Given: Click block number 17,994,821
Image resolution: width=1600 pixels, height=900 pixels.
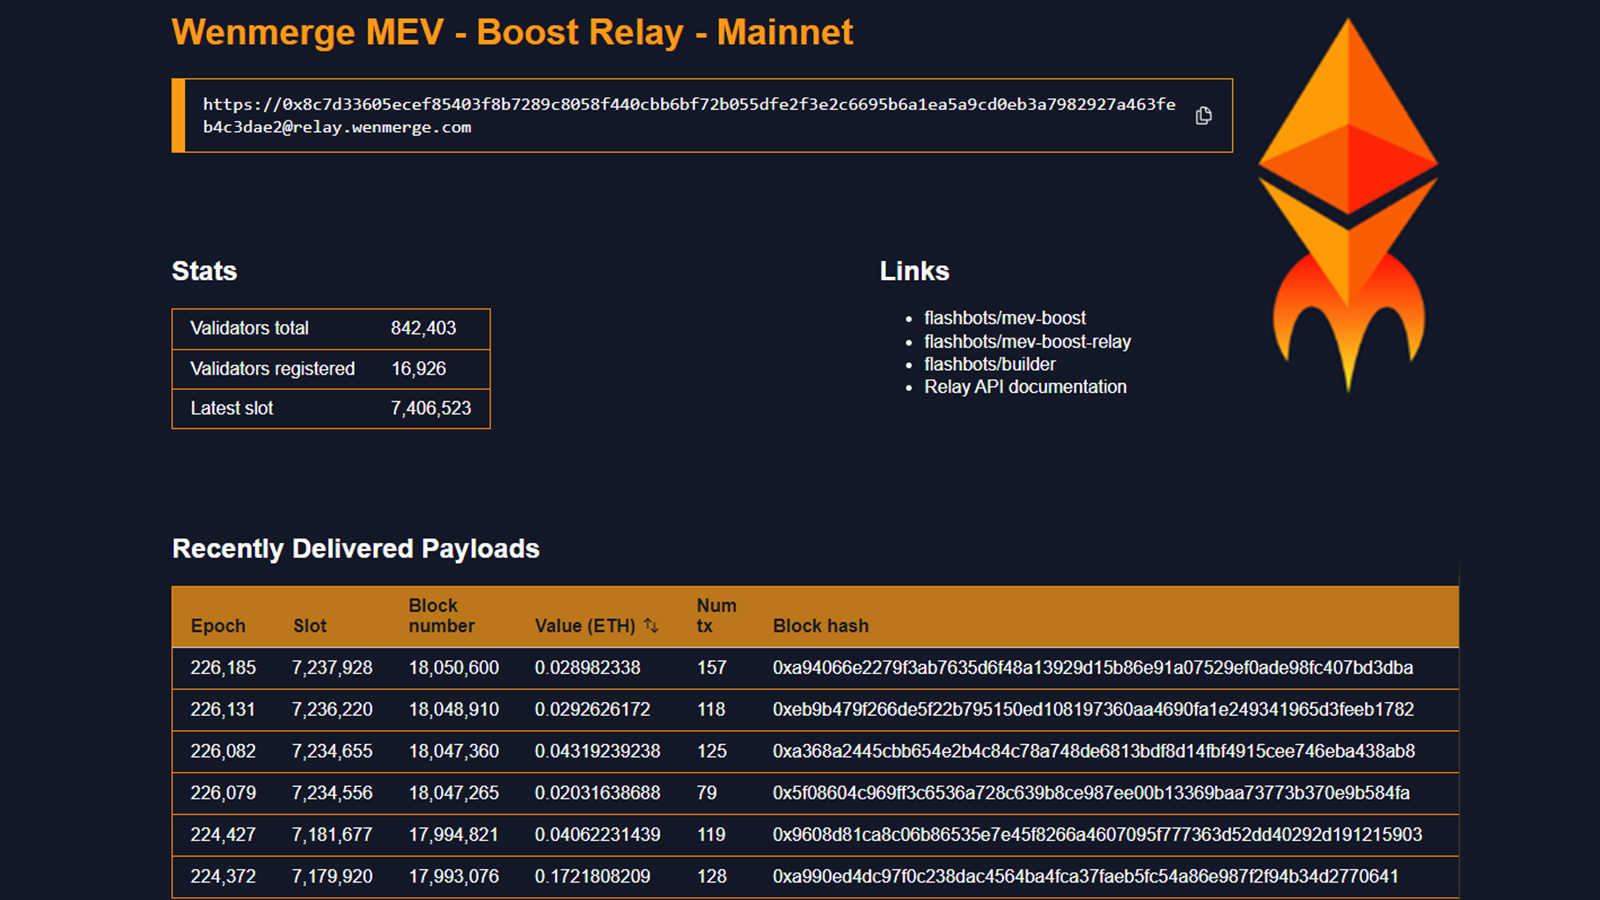Looking at the screenshot, I should pyautogui.click(x=453, y=835).
